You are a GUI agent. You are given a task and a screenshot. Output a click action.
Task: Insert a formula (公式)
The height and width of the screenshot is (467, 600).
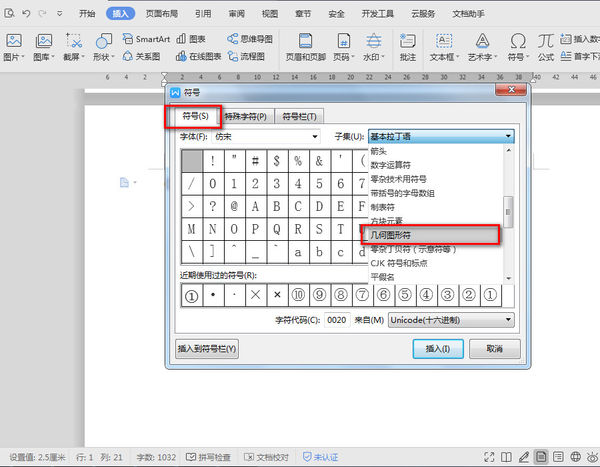(x=546, y=47)
